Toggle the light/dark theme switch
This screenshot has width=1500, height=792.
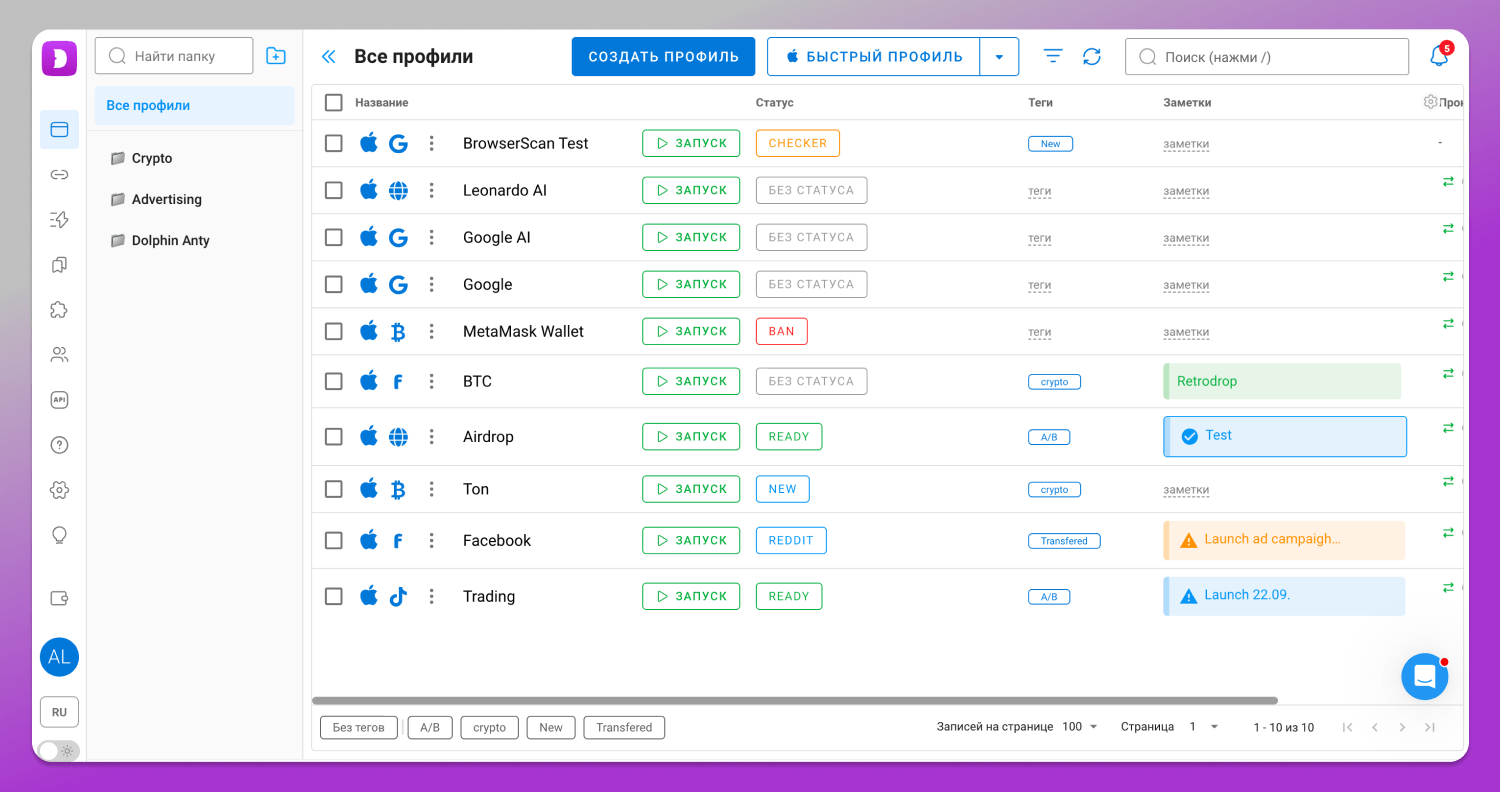(58, 750)
